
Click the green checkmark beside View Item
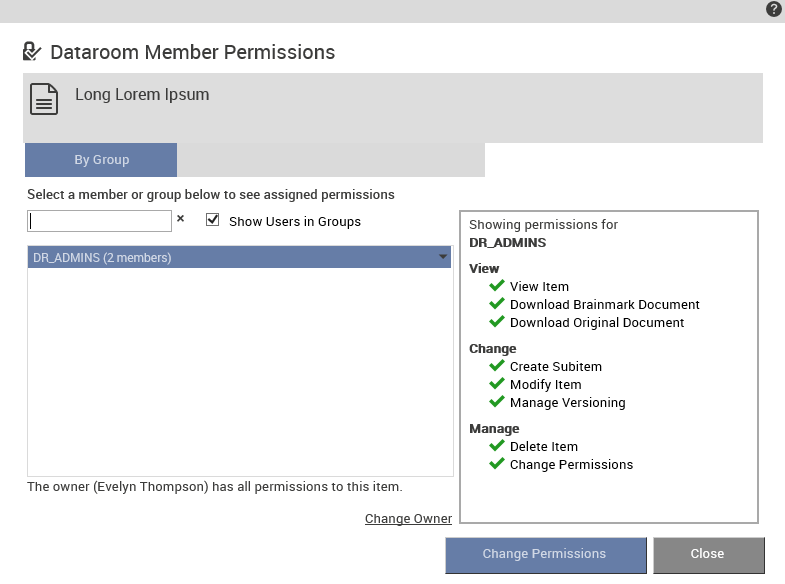[497, 286]
